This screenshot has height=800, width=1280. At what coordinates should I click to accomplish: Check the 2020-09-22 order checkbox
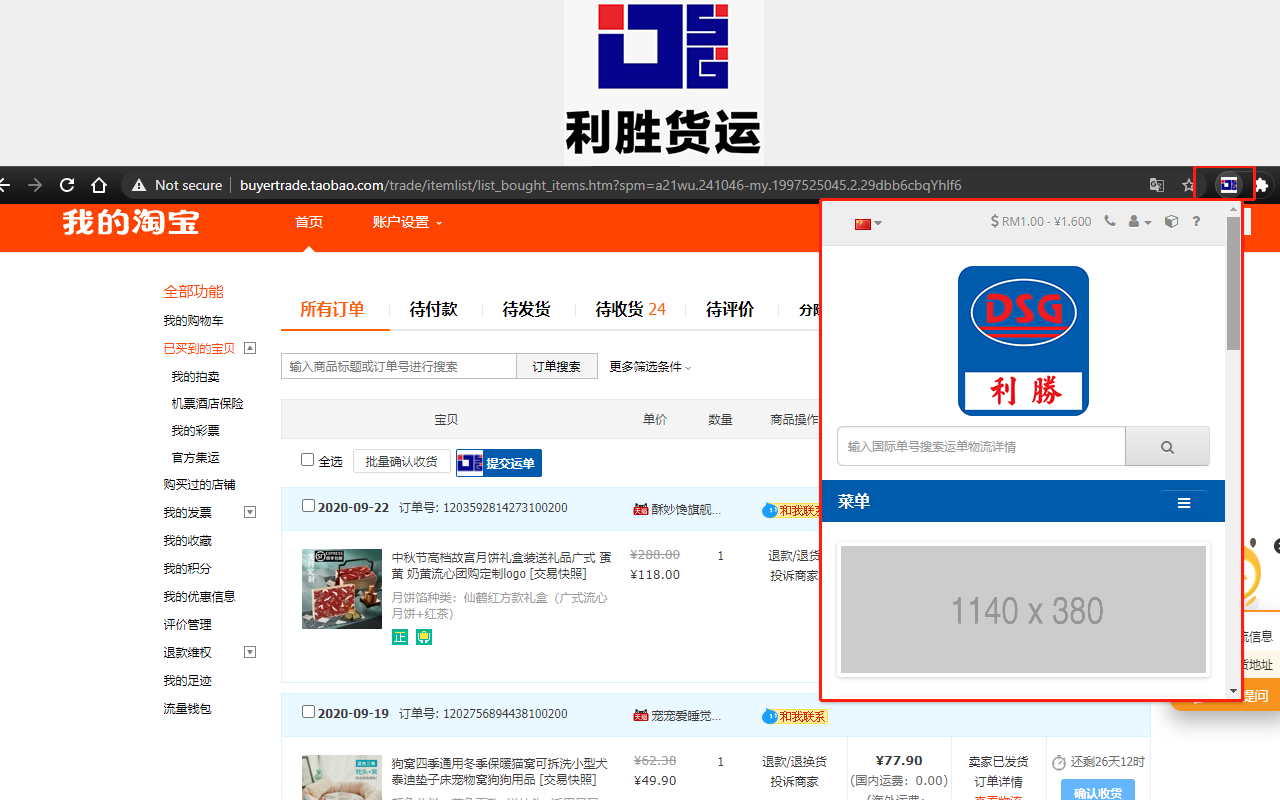309,506
